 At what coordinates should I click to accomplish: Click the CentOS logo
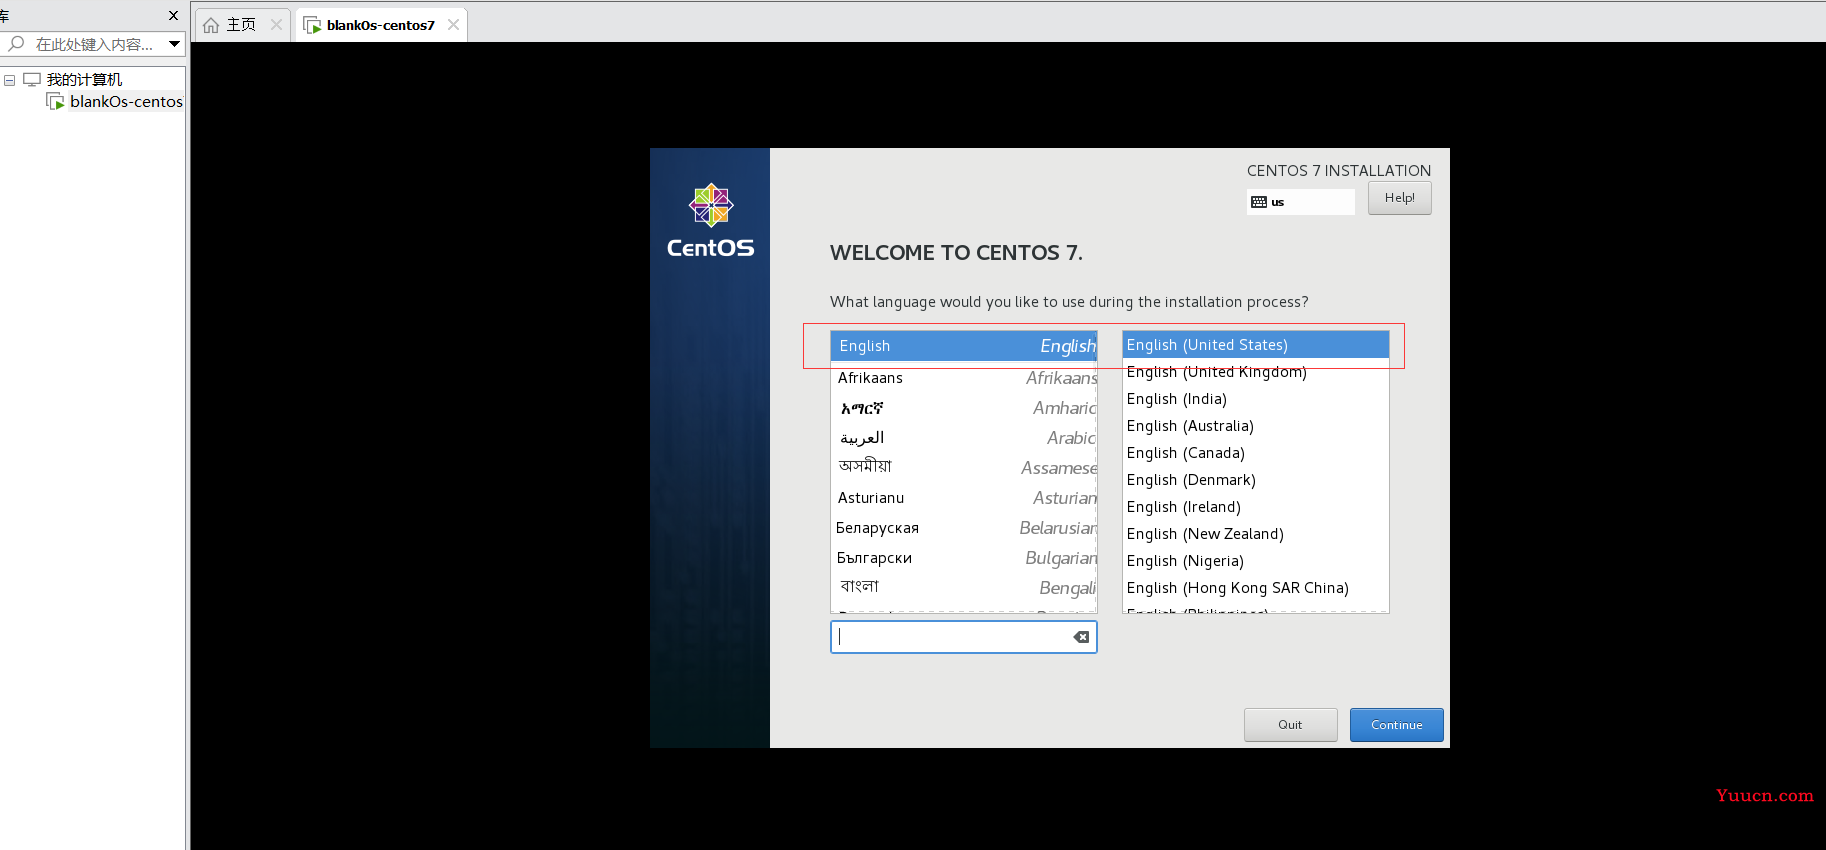pyautogui.click(x=711, y=221)
